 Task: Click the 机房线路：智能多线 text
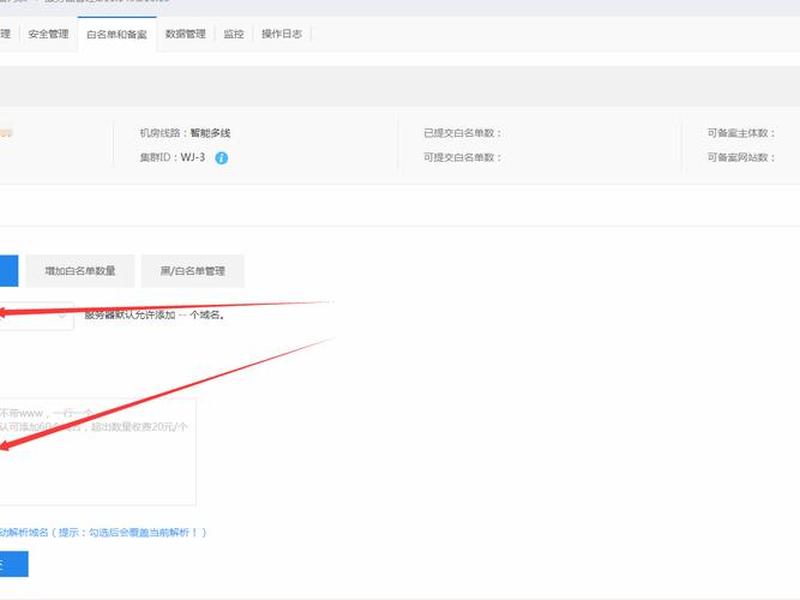coord(185,133)
